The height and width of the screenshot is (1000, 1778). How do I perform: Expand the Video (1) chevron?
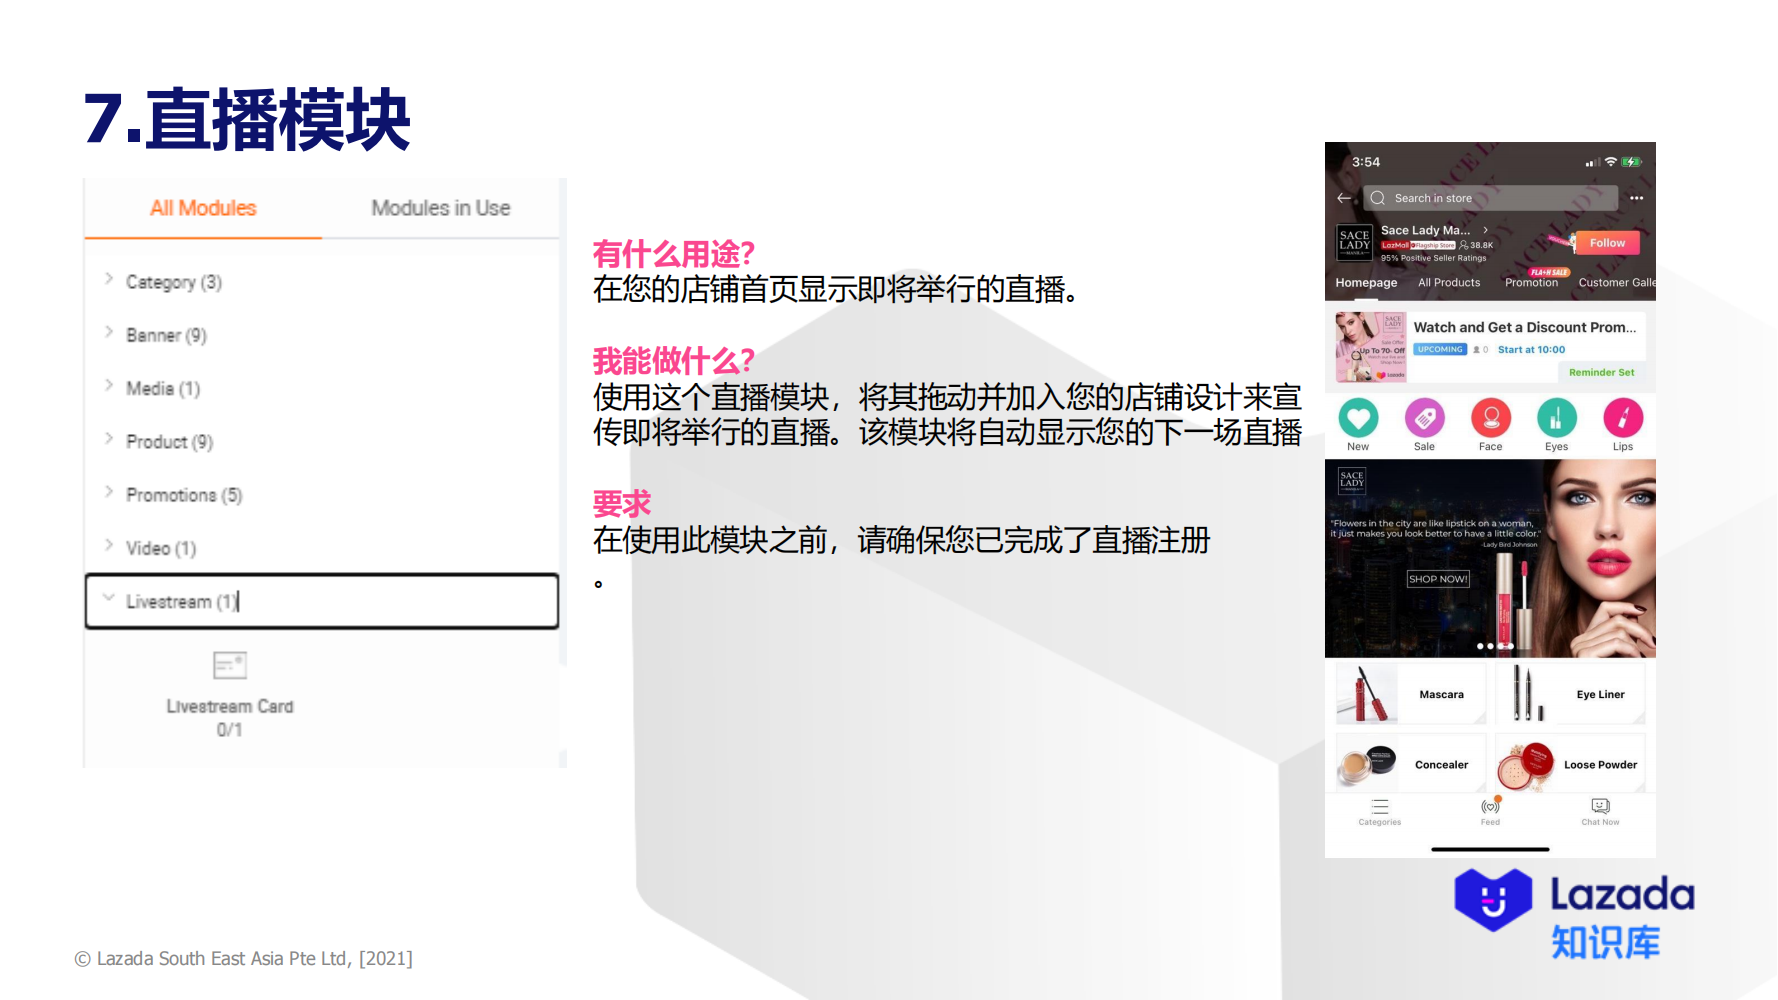[x=109, y=545]
